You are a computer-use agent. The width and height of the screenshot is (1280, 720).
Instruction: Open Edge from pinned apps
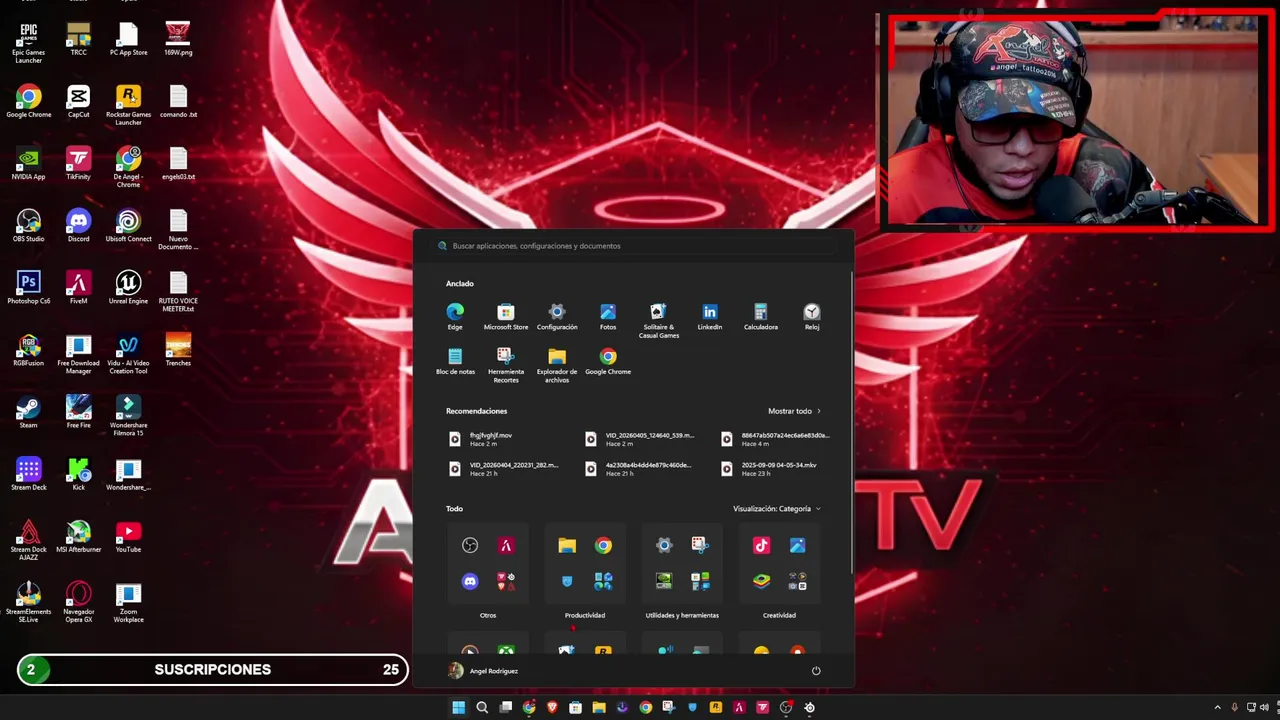pos(455,317)
